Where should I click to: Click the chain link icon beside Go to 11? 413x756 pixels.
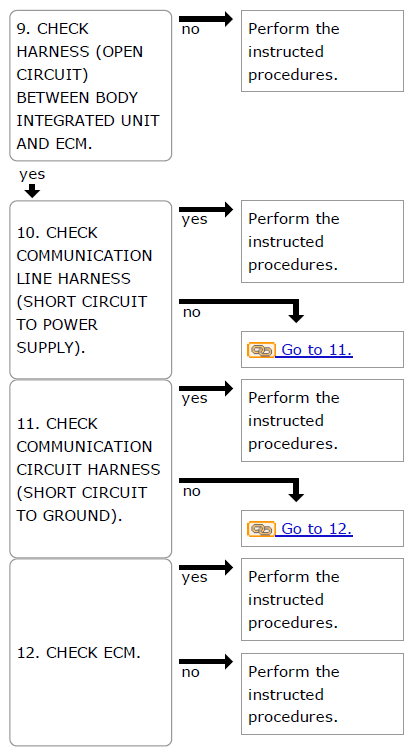coord(261,350)
